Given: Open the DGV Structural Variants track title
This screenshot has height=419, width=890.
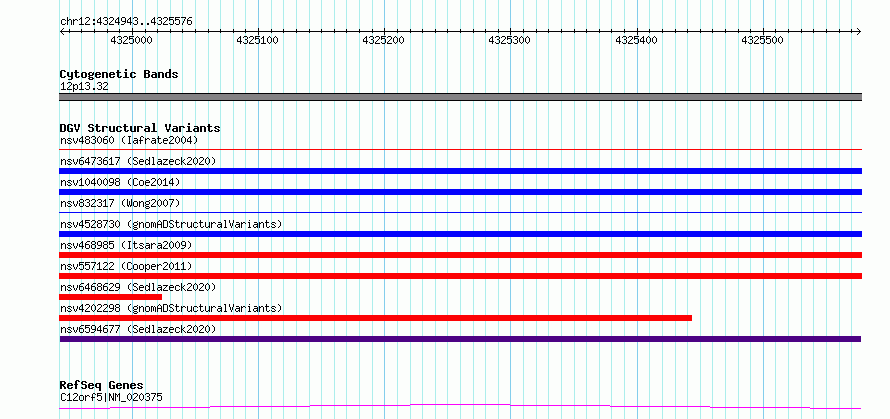Looking at the screenshot, I should [x=140, y=128].
